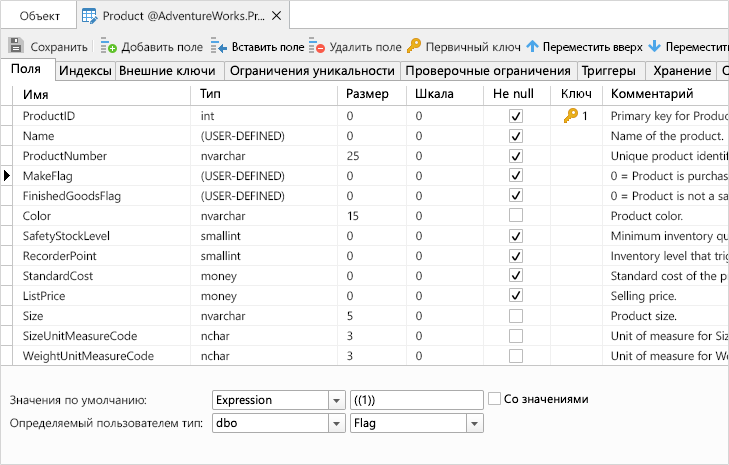Click the Delete field icon

tap(317, 46)
